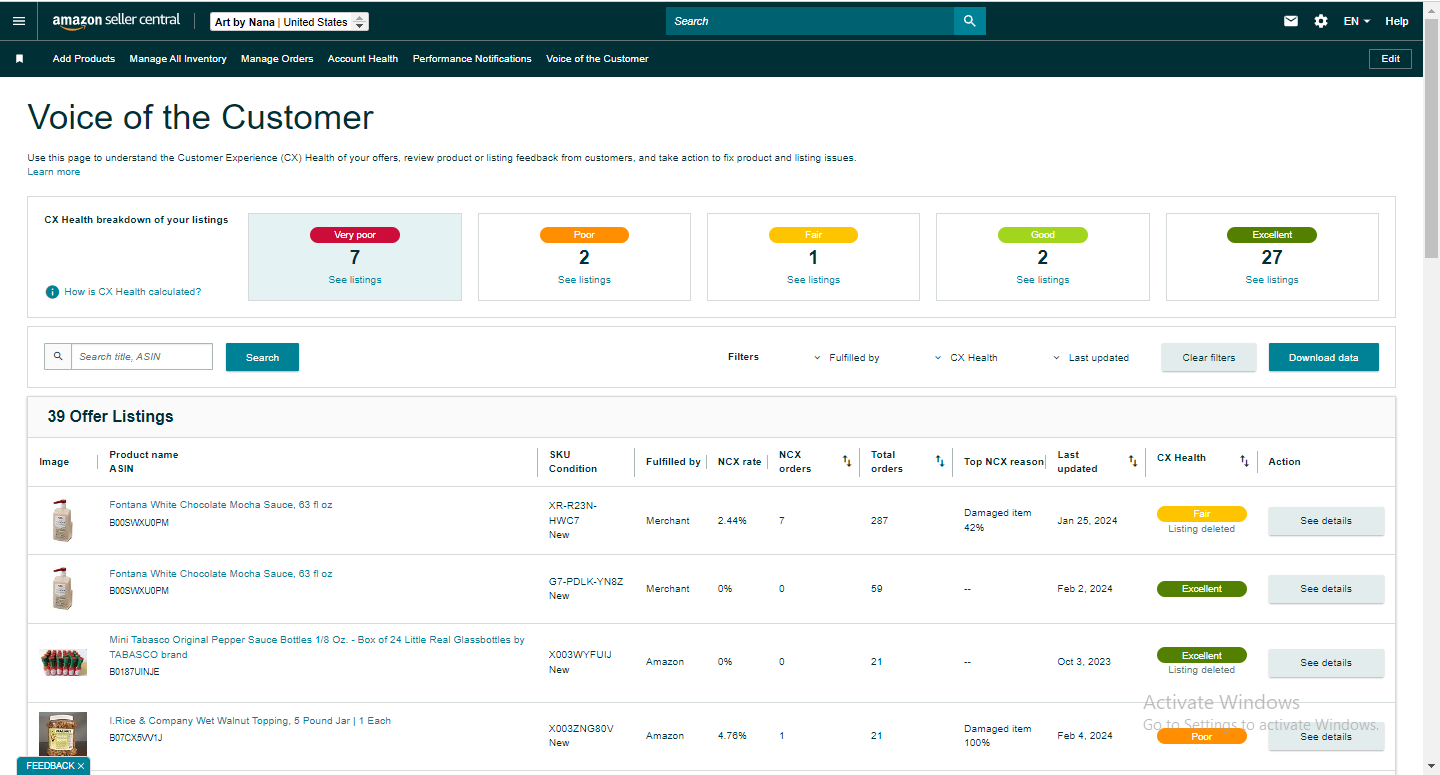Go to Add Products
The width and height of the screenshot is (1440, 775).
[84, 59]
